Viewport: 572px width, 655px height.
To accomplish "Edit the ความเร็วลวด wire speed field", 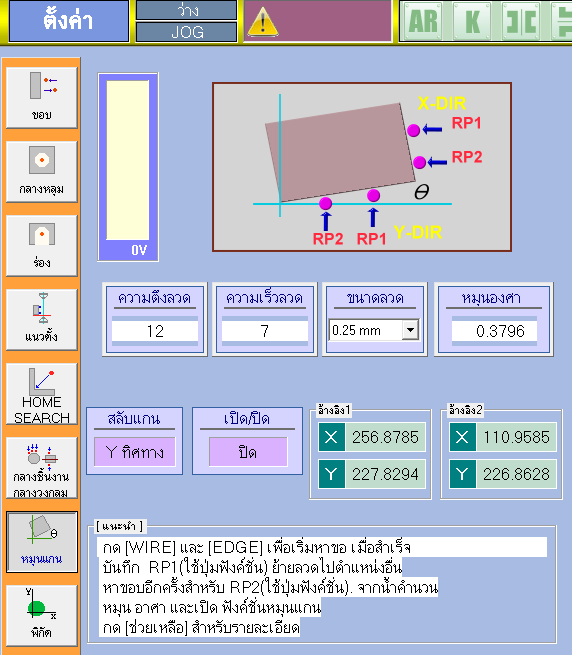I will point(265,331).
